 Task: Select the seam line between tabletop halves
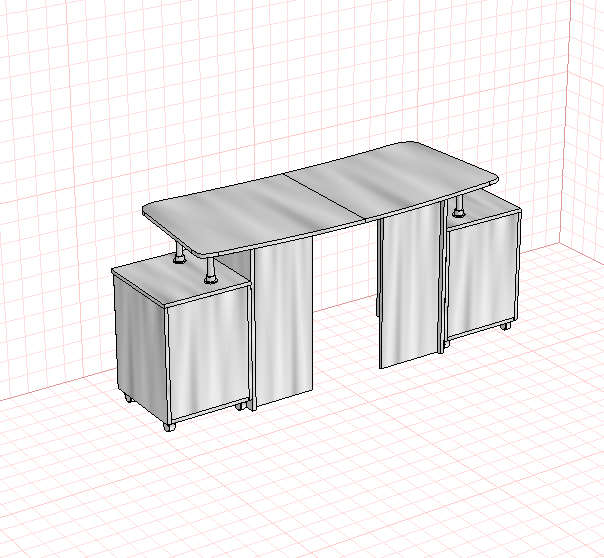(x=325, y=197)
